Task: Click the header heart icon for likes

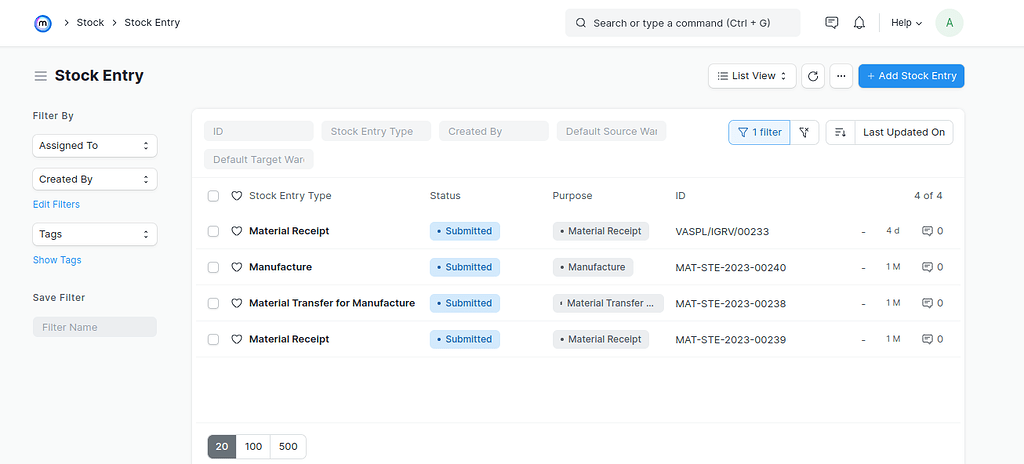Action: [237, 196]
